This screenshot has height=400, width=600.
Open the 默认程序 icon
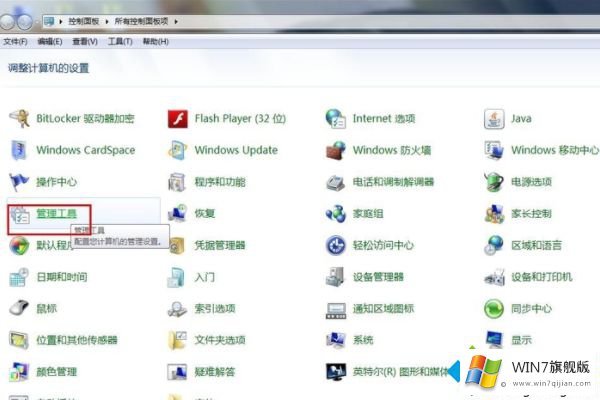pos(19,245)
